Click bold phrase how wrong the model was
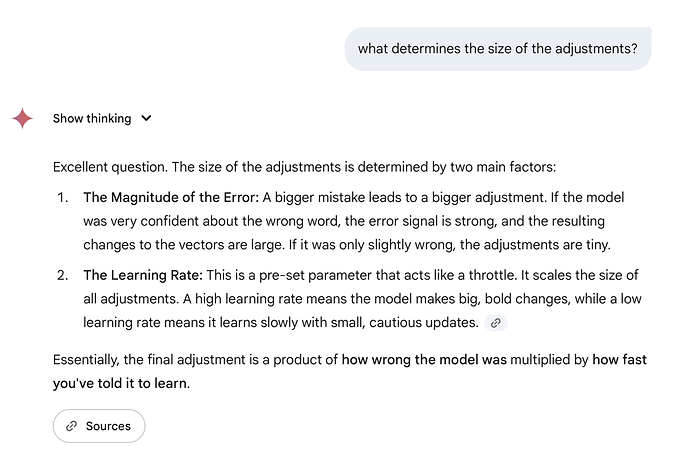690x453 pixels. point(424,360)
